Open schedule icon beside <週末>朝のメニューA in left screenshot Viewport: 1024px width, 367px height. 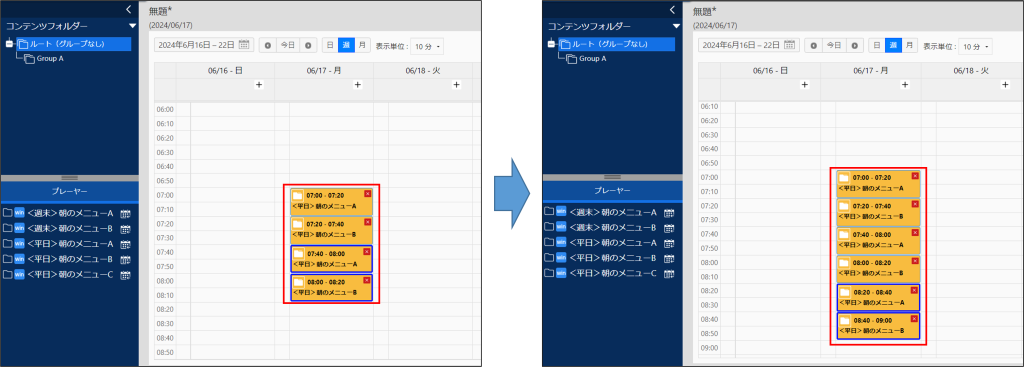click(x=125, y=213)
